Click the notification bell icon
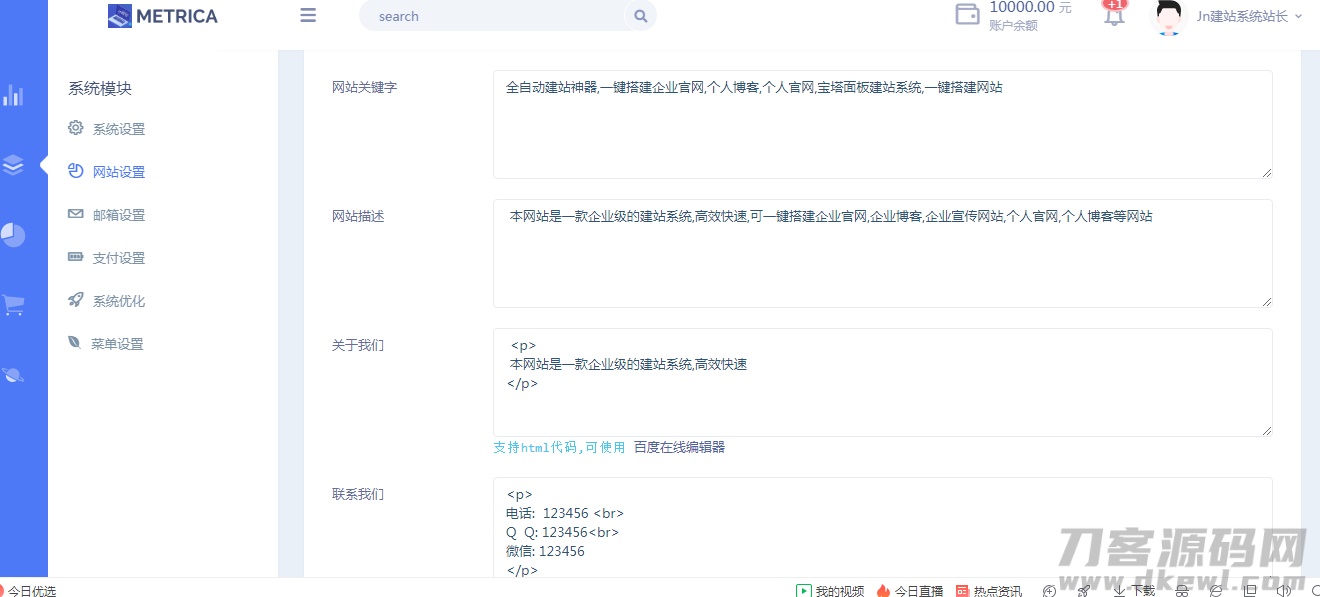The width and height of the screenshot is (1320, 597). pyautogui.click(x=1114, y=16)
